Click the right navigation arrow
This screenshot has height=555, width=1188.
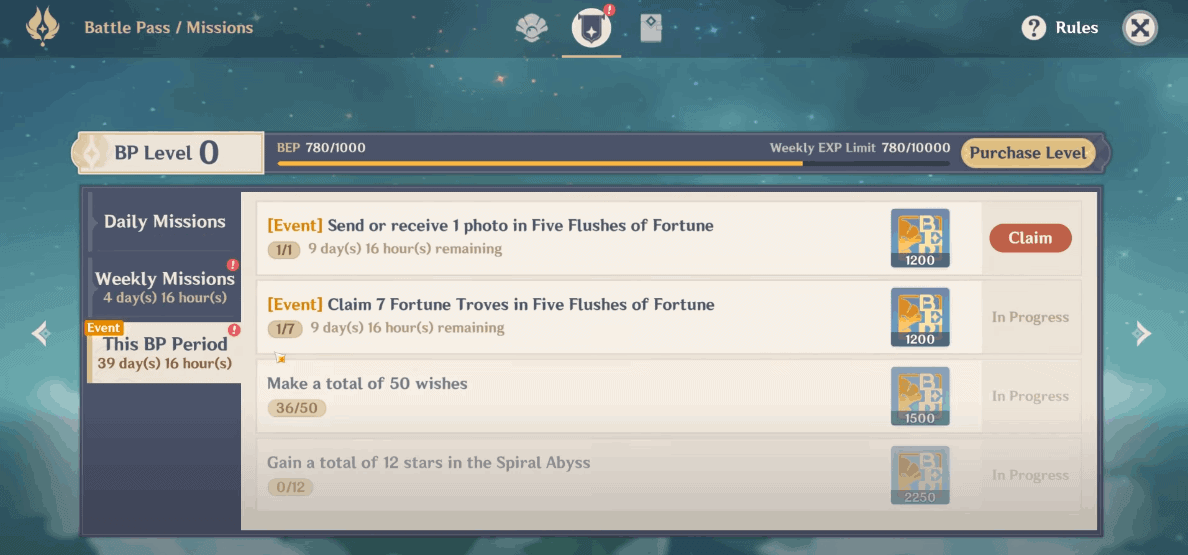tap(1142, 333)
